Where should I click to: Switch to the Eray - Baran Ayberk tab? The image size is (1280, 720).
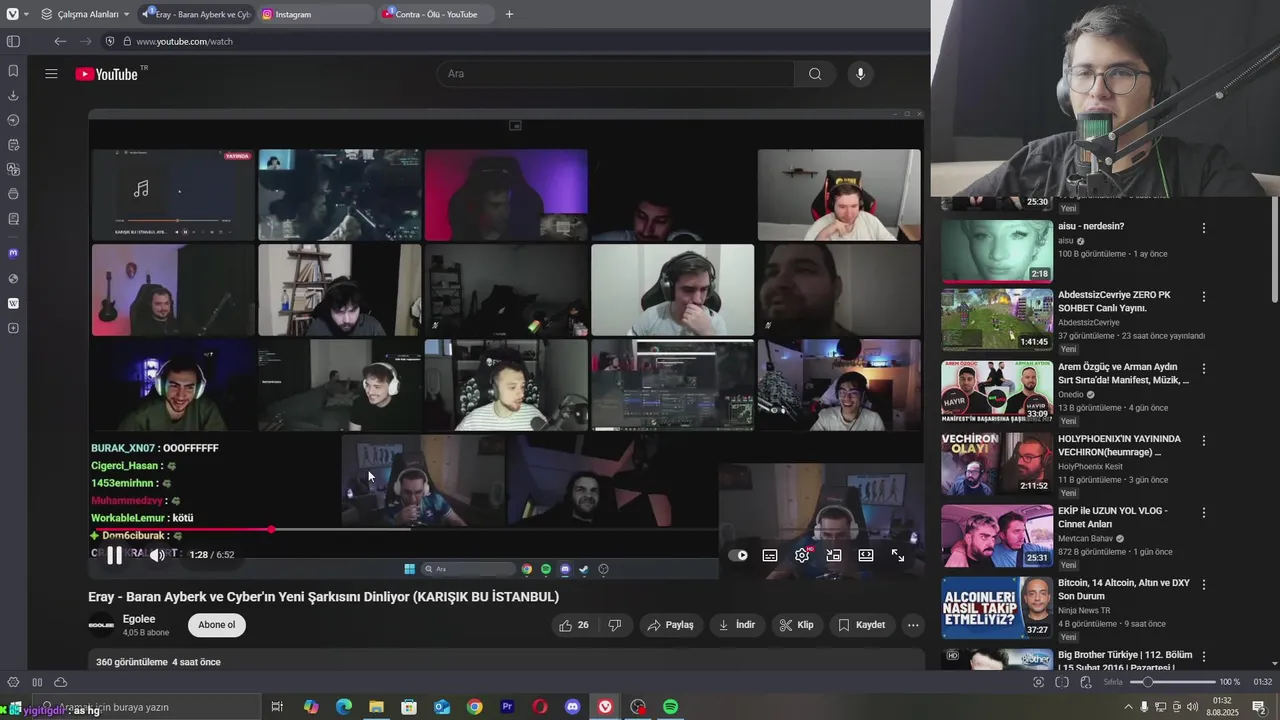coord(197,14)
